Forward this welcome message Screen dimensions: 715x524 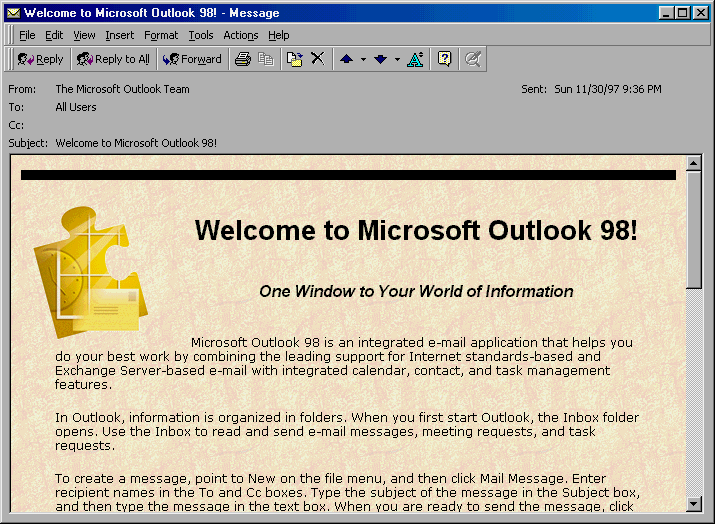tap(192, 59)
